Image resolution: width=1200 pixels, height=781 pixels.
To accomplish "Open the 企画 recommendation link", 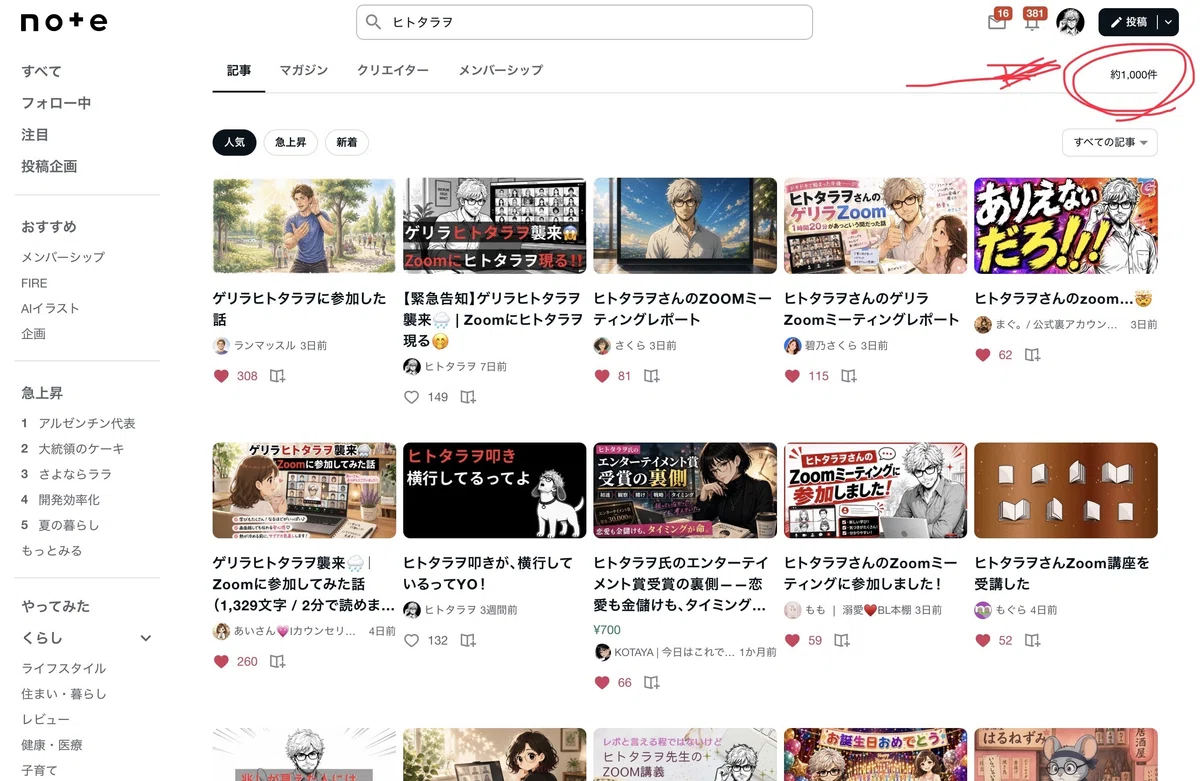I will [33, 334].
